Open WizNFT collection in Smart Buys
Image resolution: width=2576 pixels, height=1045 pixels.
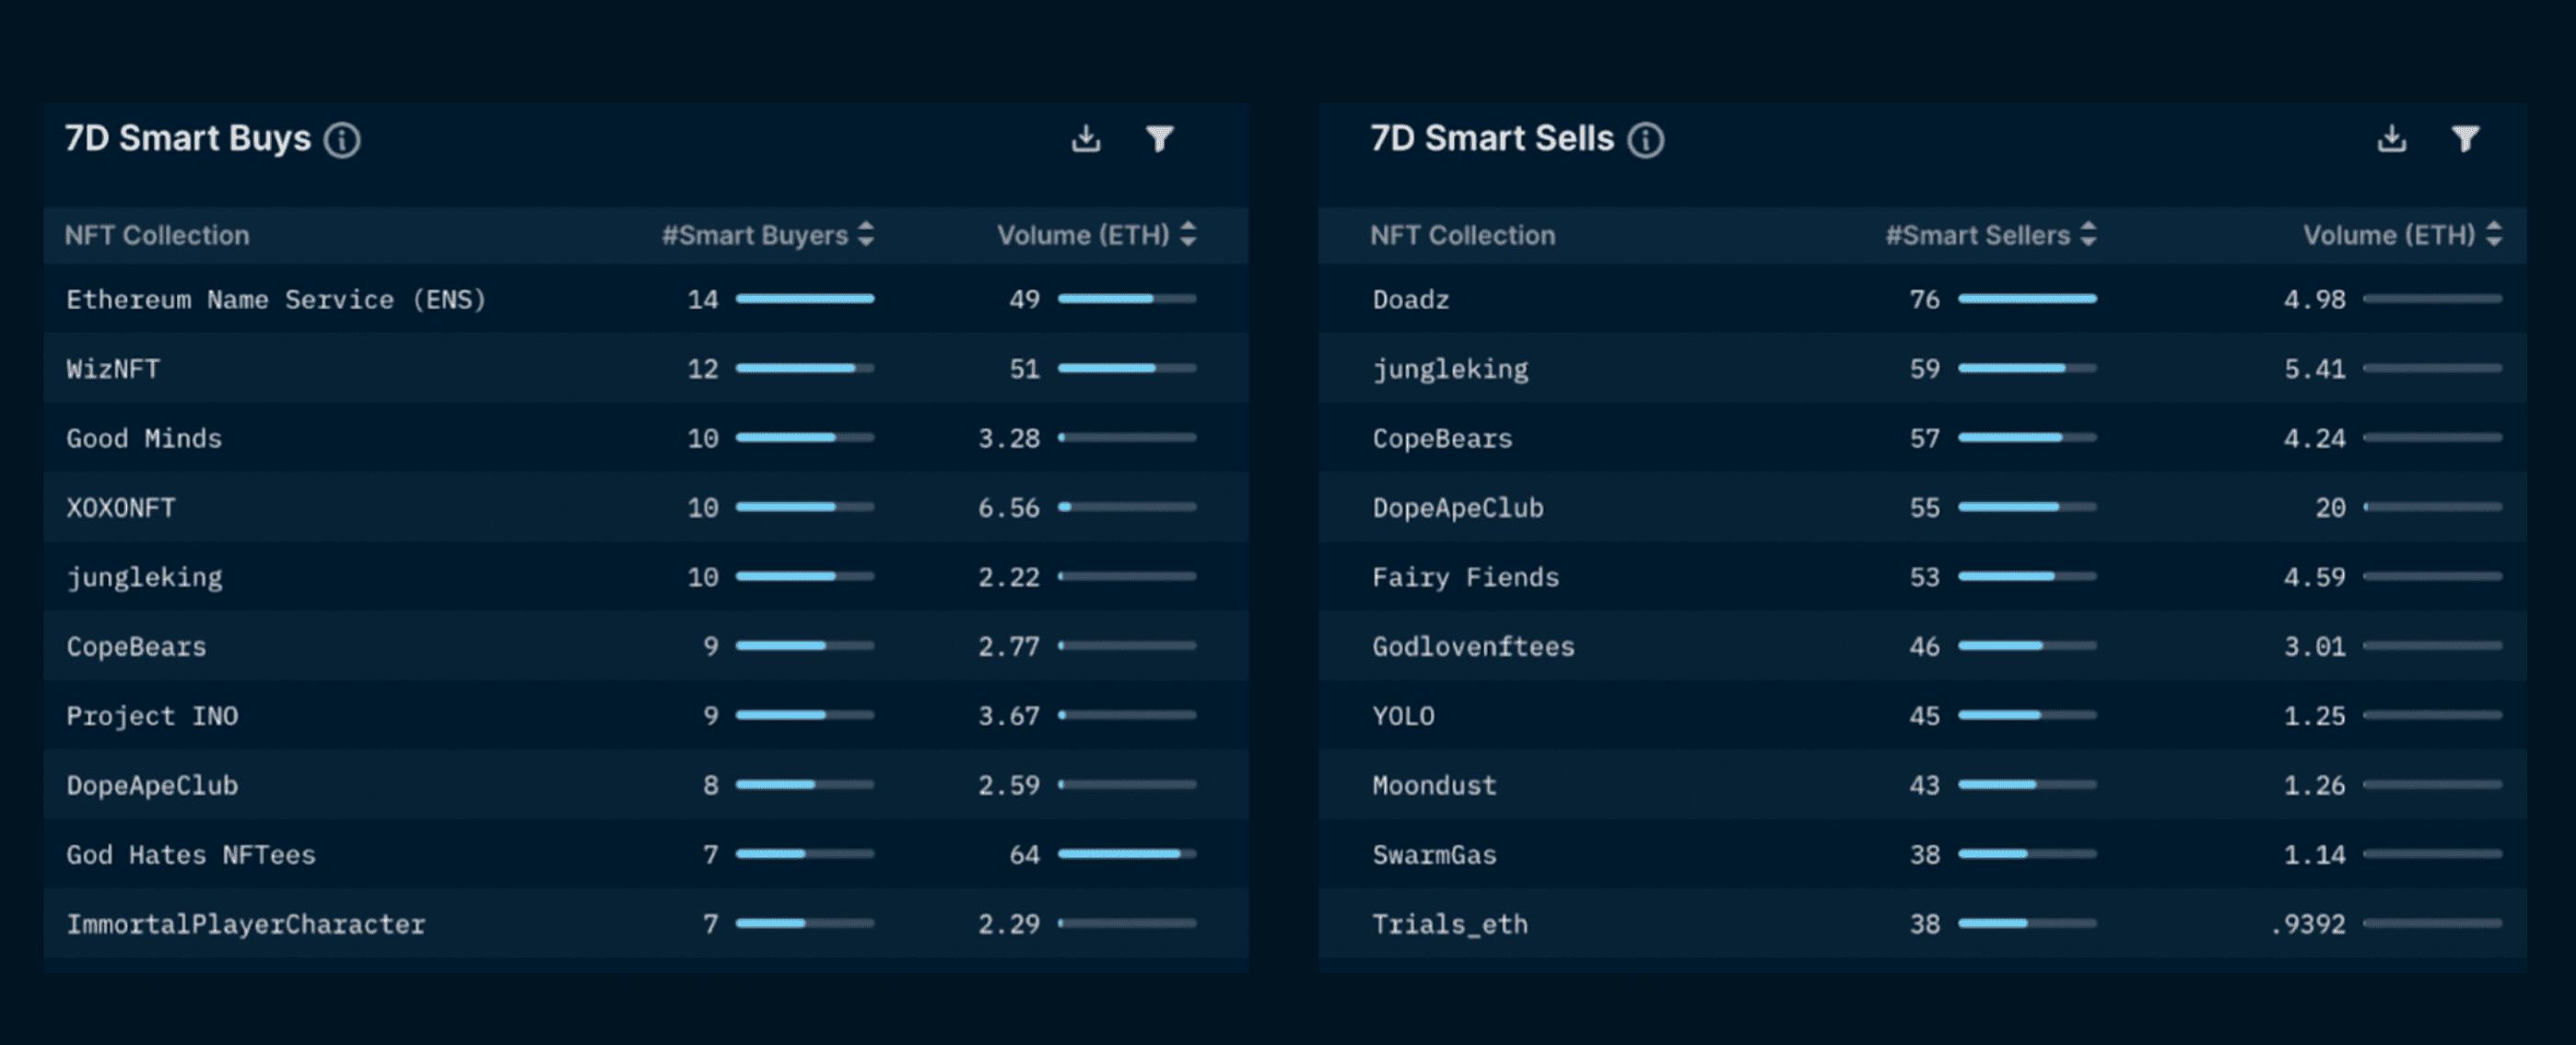click(113, 369)
